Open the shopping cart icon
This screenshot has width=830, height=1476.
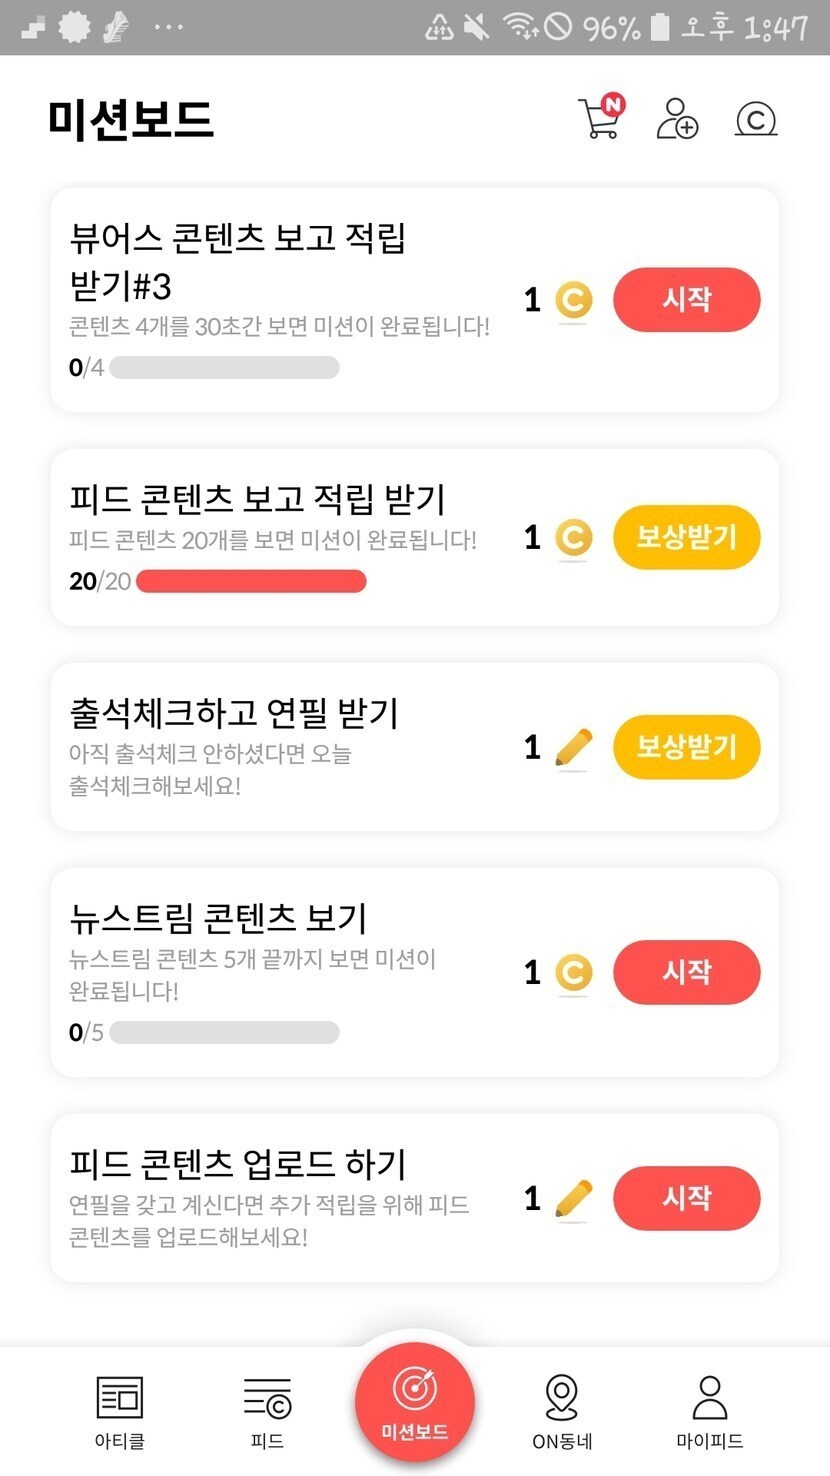coord(601,118)
